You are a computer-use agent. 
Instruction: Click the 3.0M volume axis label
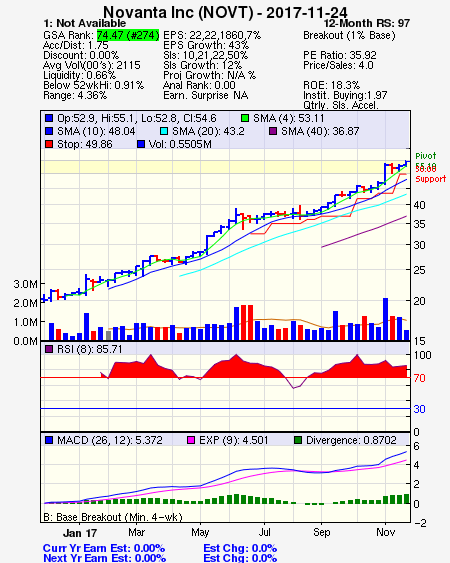click(x=25, y=284)
